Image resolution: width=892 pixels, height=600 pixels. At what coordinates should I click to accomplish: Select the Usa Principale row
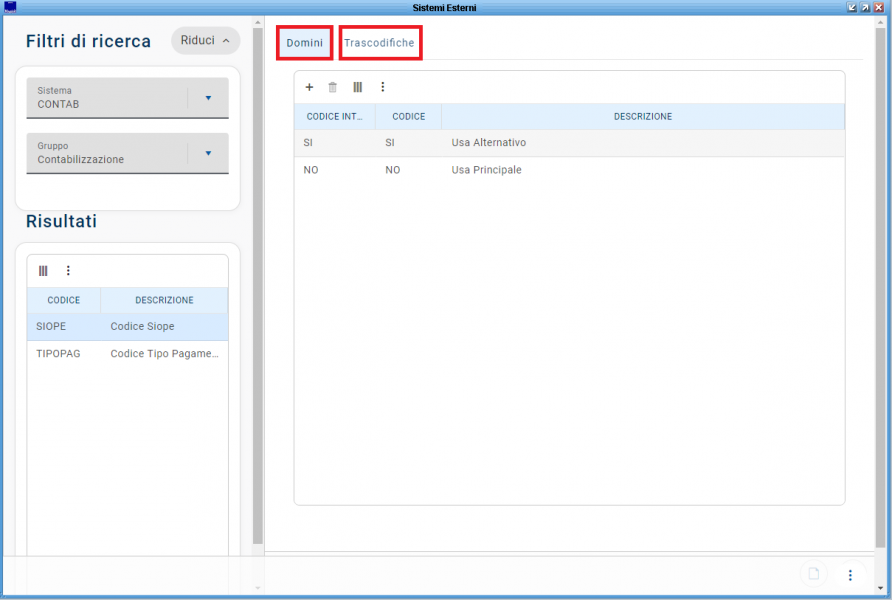coord(569,170)
